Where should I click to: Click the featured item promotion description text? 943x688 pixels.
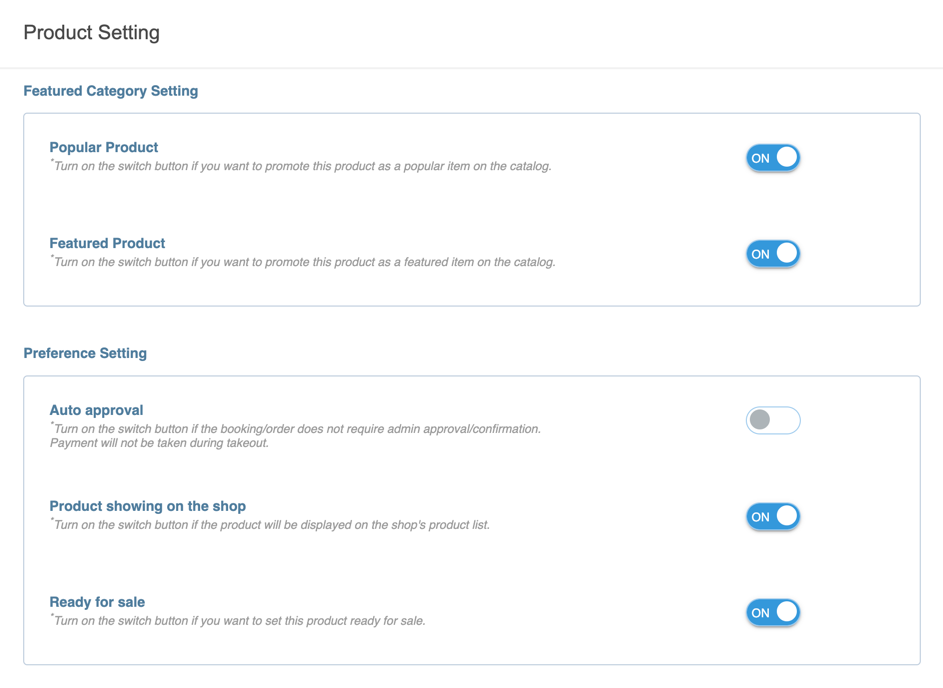[300, 262]
